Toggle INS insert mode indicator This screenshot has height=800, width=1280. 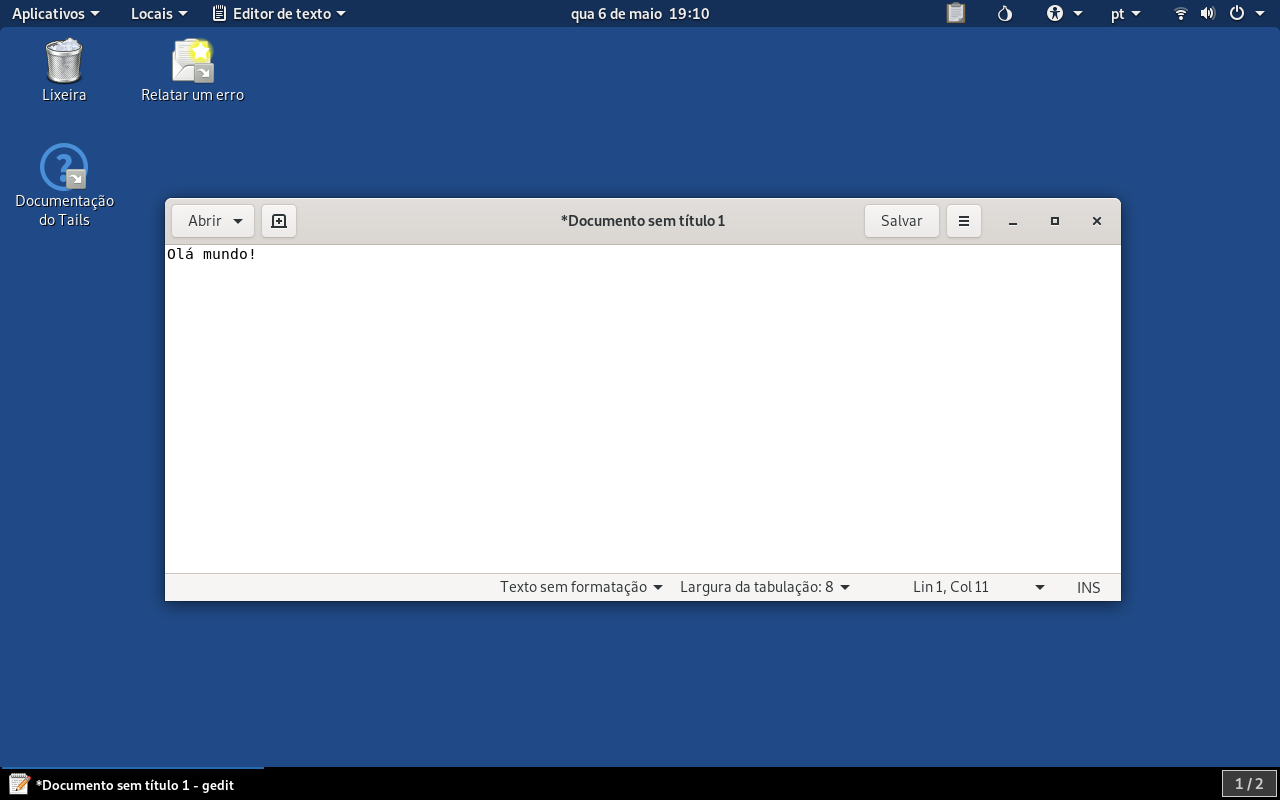1089,587
